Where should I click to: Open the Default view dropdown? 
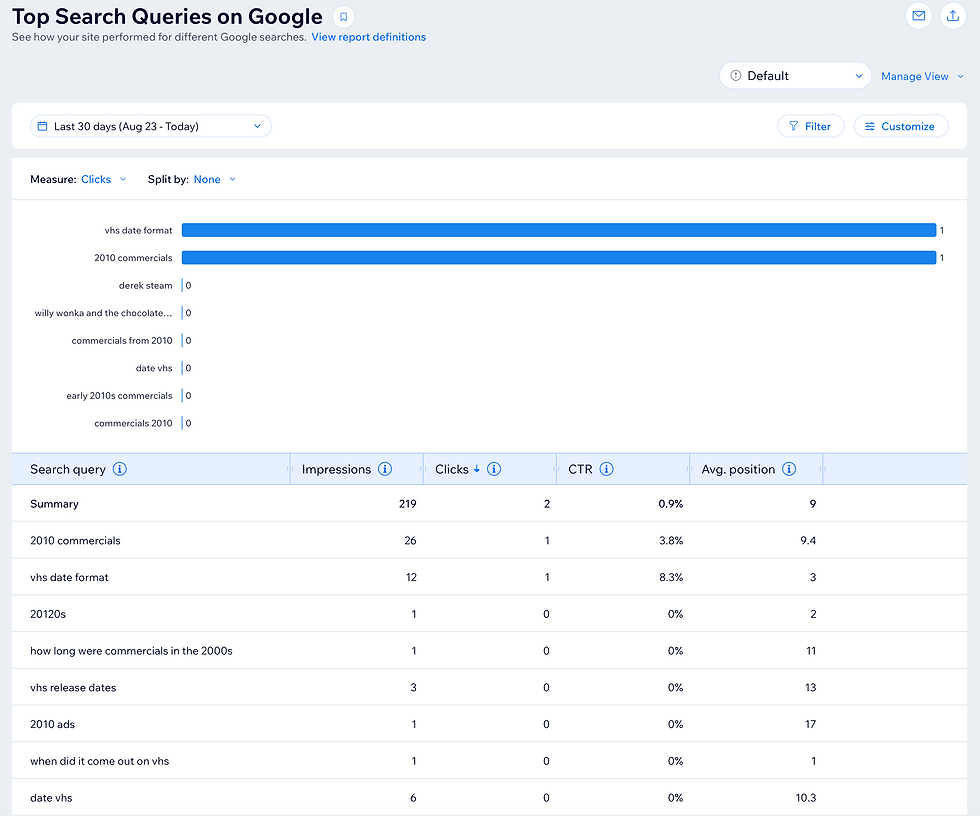coord(795,76)
